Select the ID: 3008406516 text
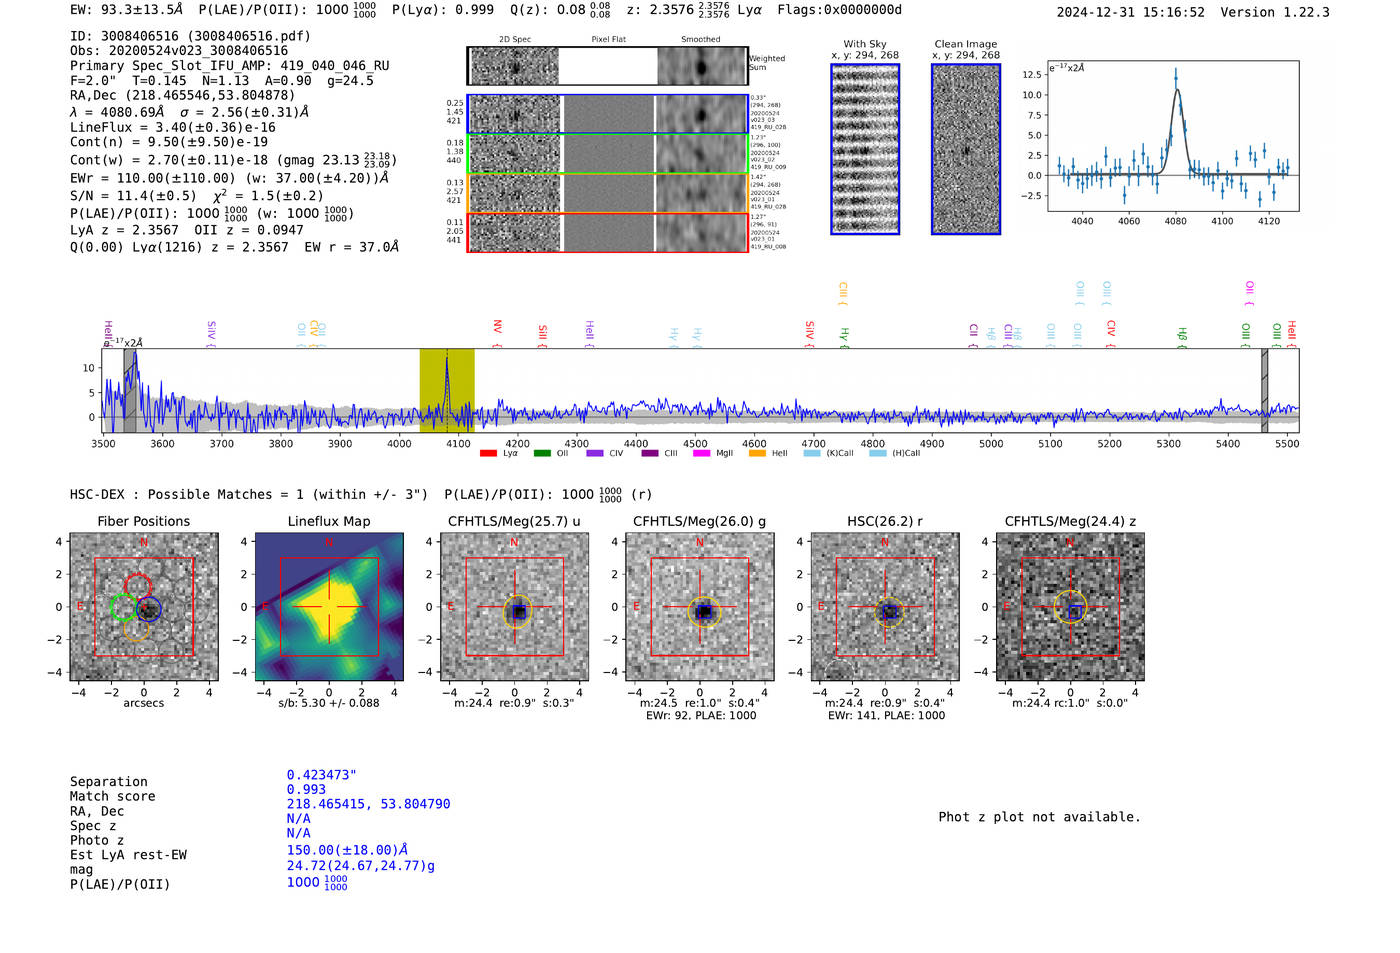The image size is (1400, 953). pos(190,36)
